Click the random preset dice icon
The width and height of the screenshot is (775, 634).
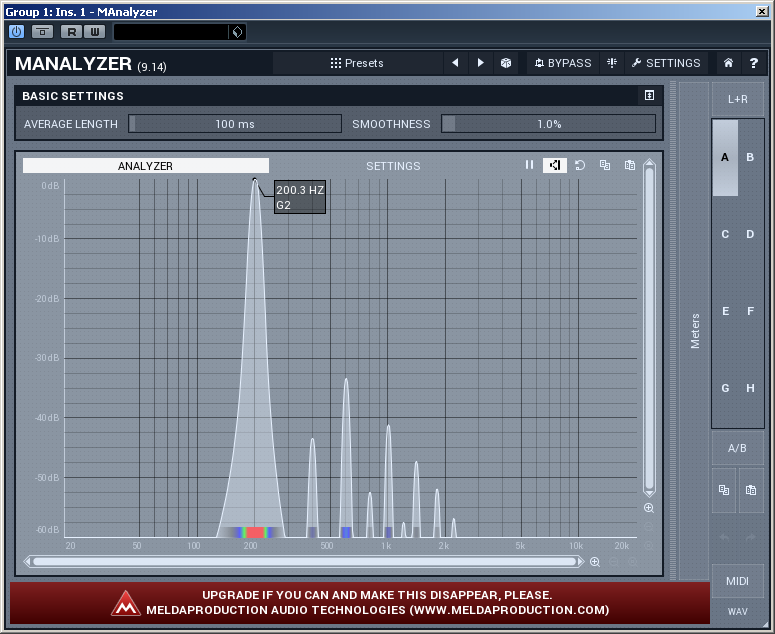pyautogui.click(x=506, y=63)
